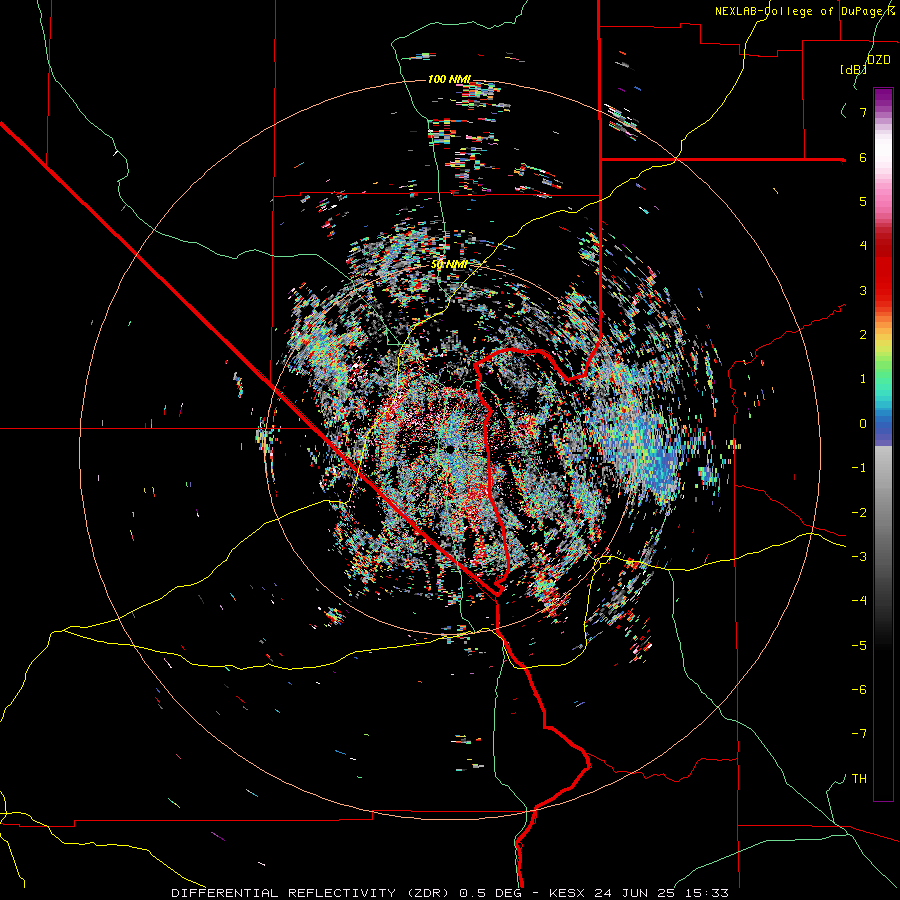The width and height of the screenshot is (900, 900).
Task: Click the TH threshold label
Action: [859, 779]
